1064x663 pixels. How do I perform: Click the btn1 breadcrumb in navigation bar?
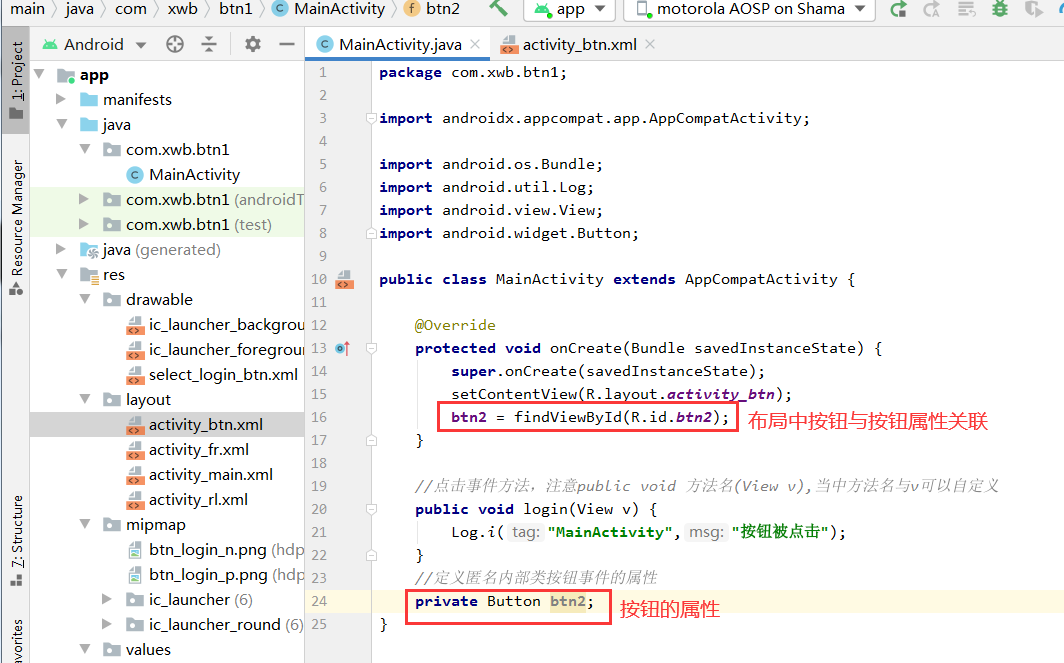235,9
